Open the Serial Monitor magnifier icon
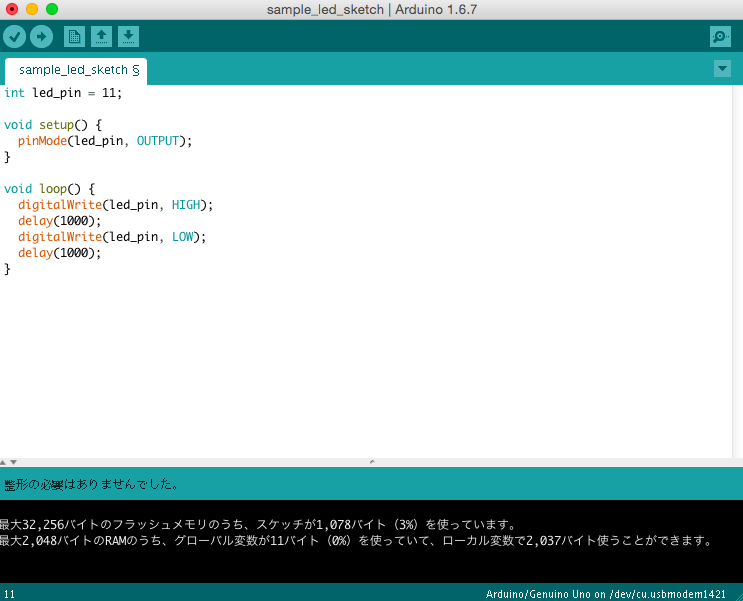The width and height of the screenshot is (743, 601). [720, 36]
